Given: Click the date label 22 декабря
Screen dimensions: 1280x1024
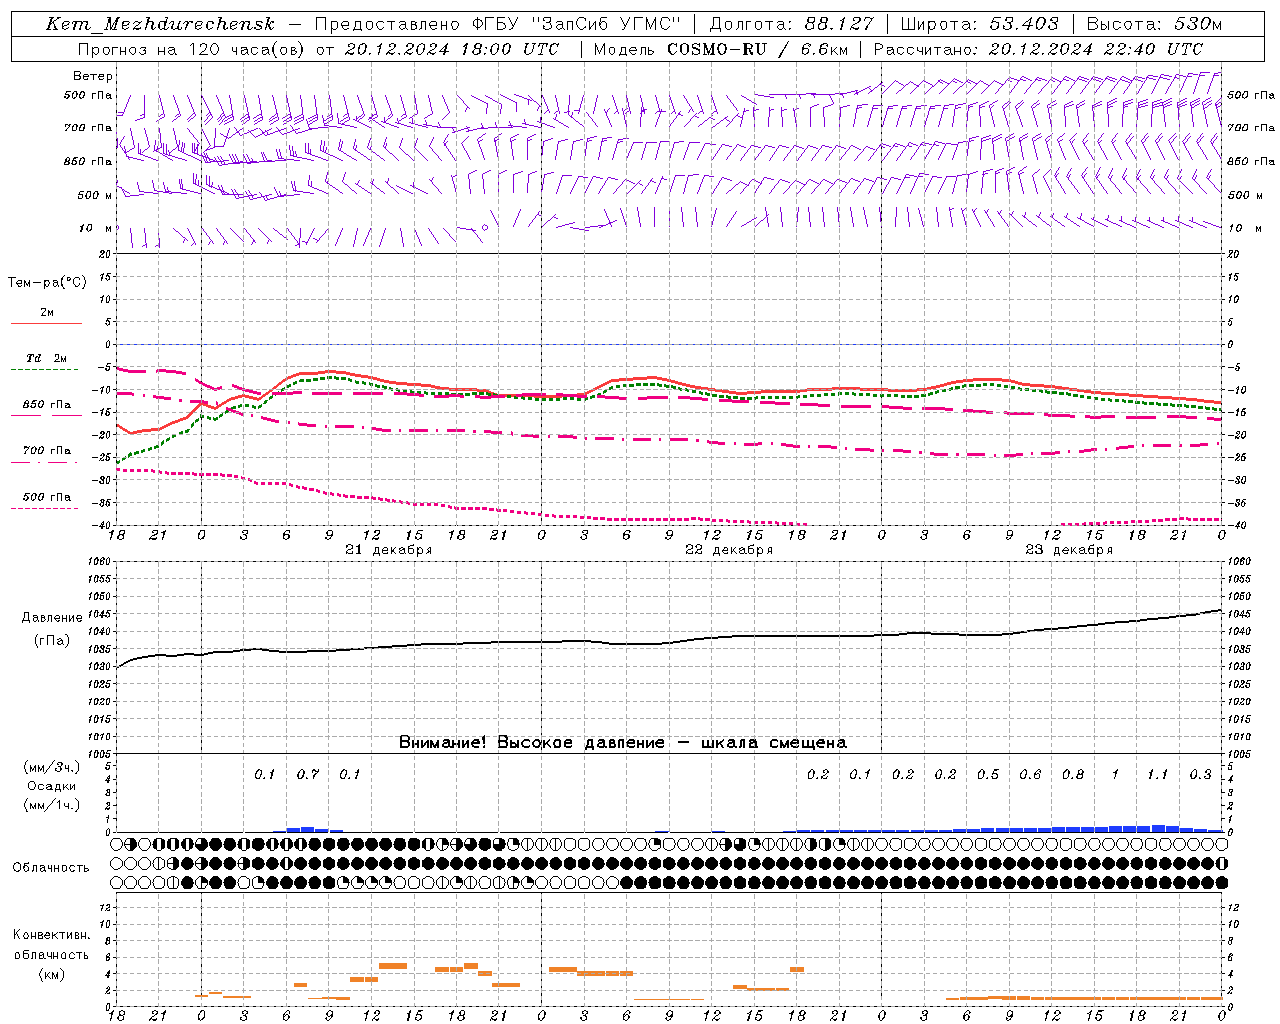Looking at the screenshot, I should [728, 550].
